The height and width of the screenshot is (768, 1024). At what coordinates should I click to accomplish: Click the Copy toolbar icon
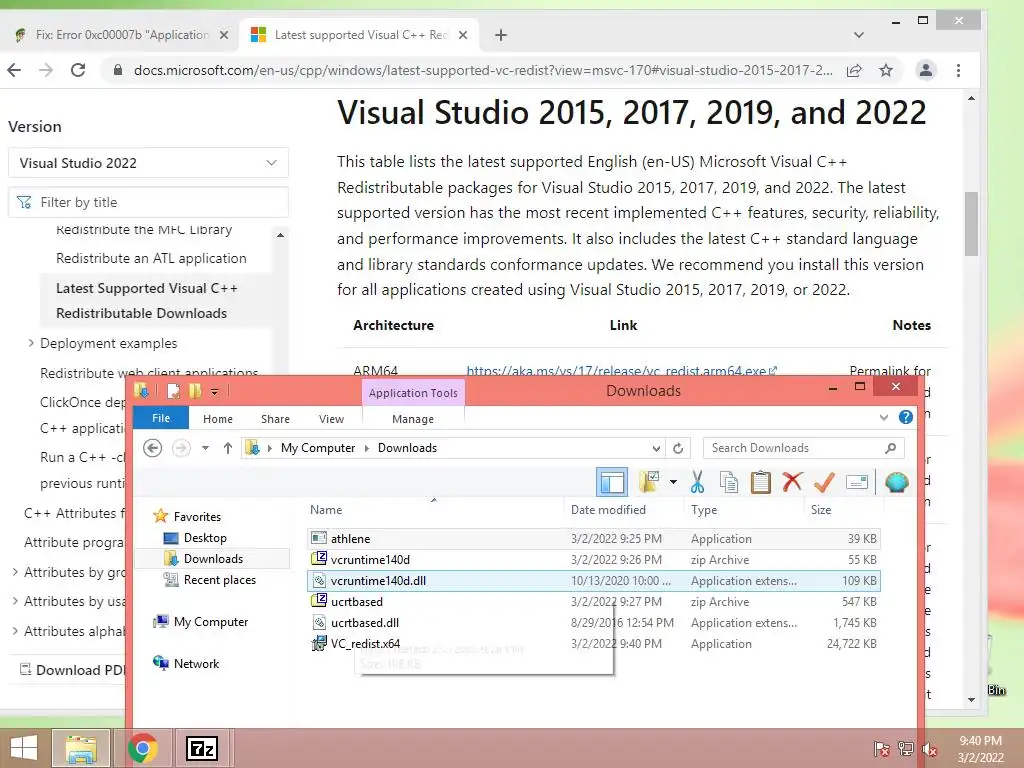point(728,483)
